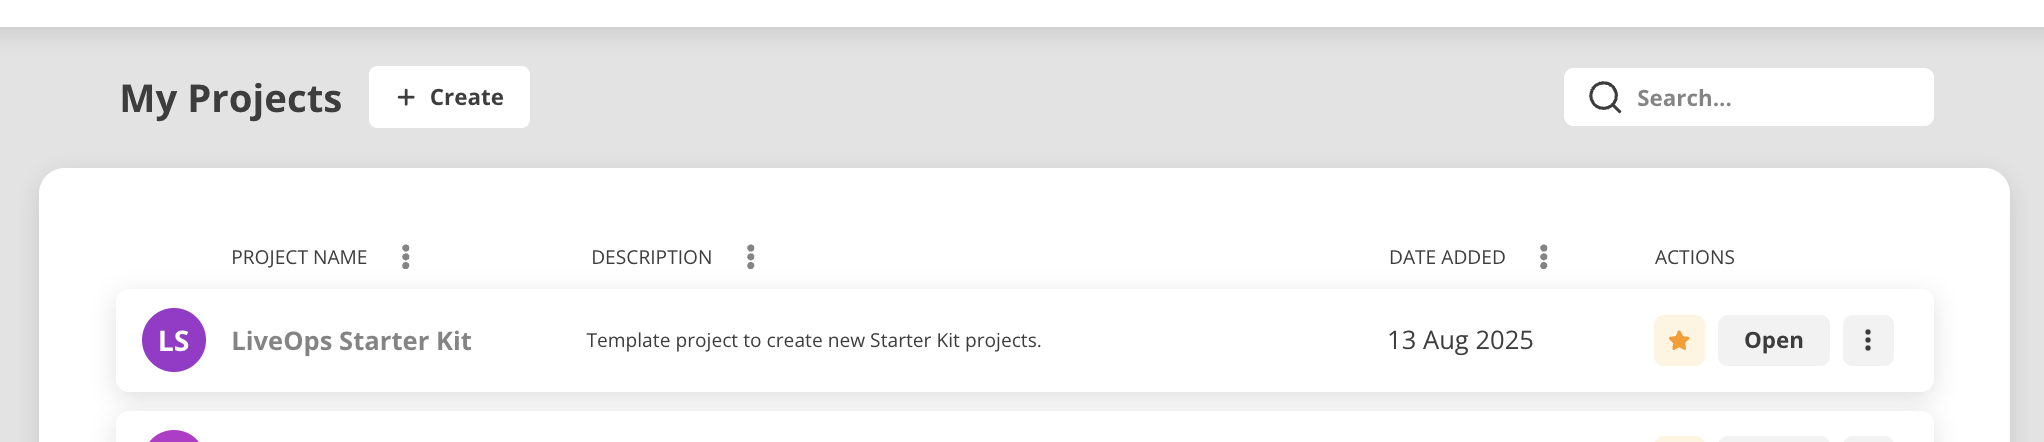Sort by the PROJECT NAME column header

[x=299, y=257]
